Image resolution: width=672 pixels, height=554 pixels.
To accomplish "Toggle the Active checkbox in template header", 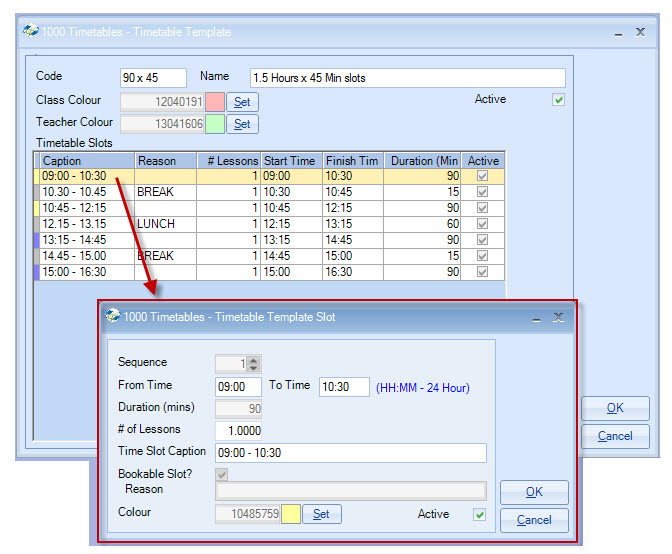I will click(x=559, y=100).
